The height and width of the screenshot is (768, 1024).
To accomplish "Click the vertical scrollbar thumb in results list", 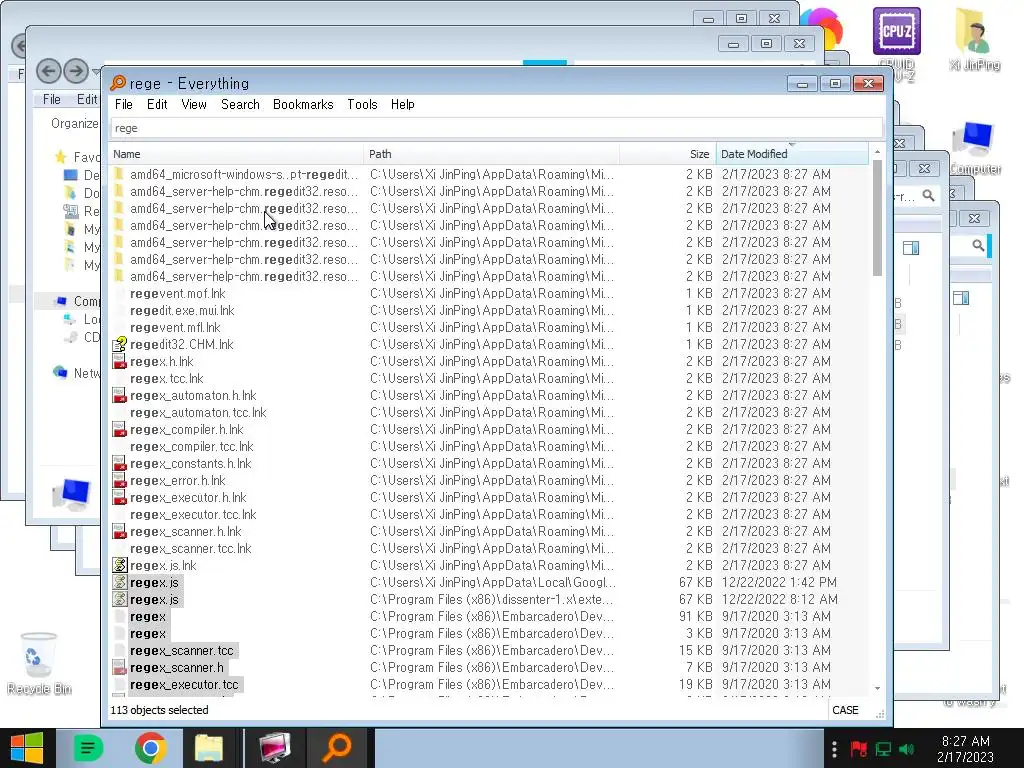I will 877,218.
